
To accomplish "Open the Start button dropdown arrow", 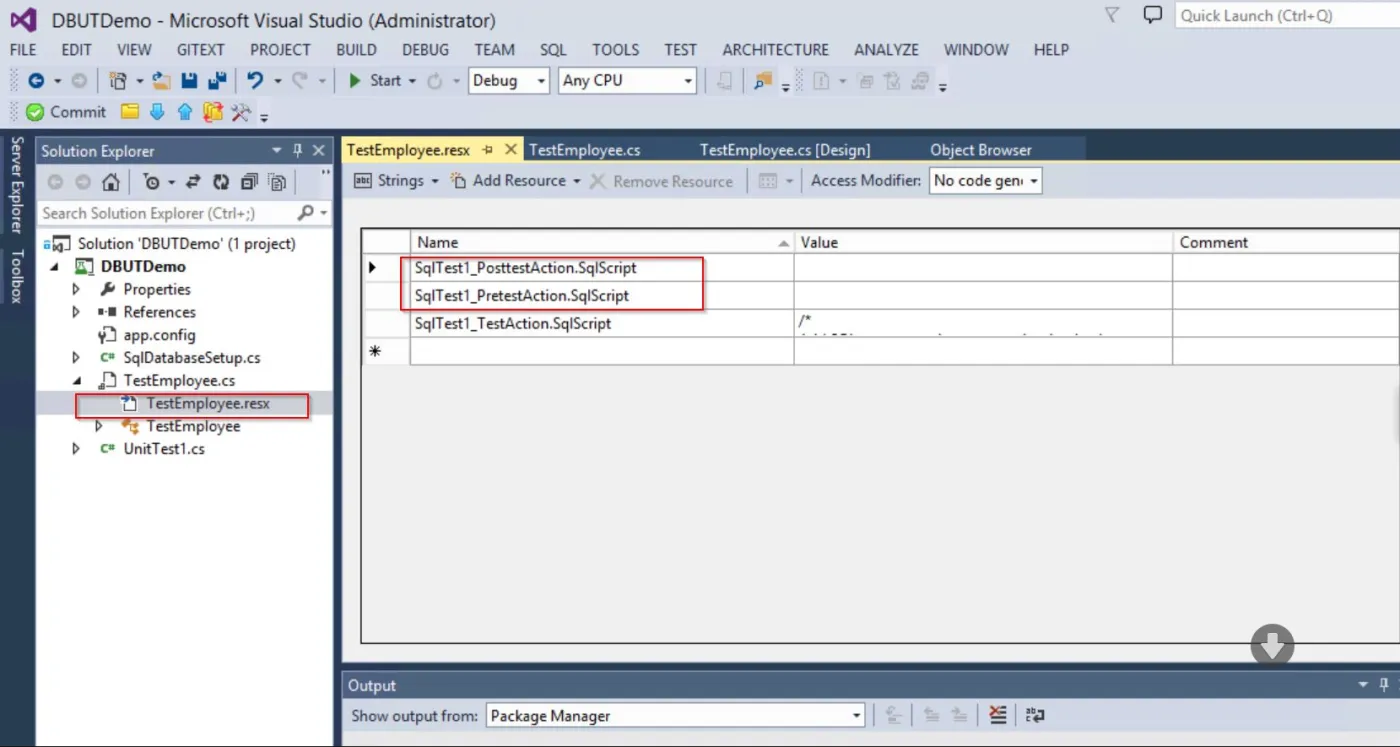I will 412,81.
